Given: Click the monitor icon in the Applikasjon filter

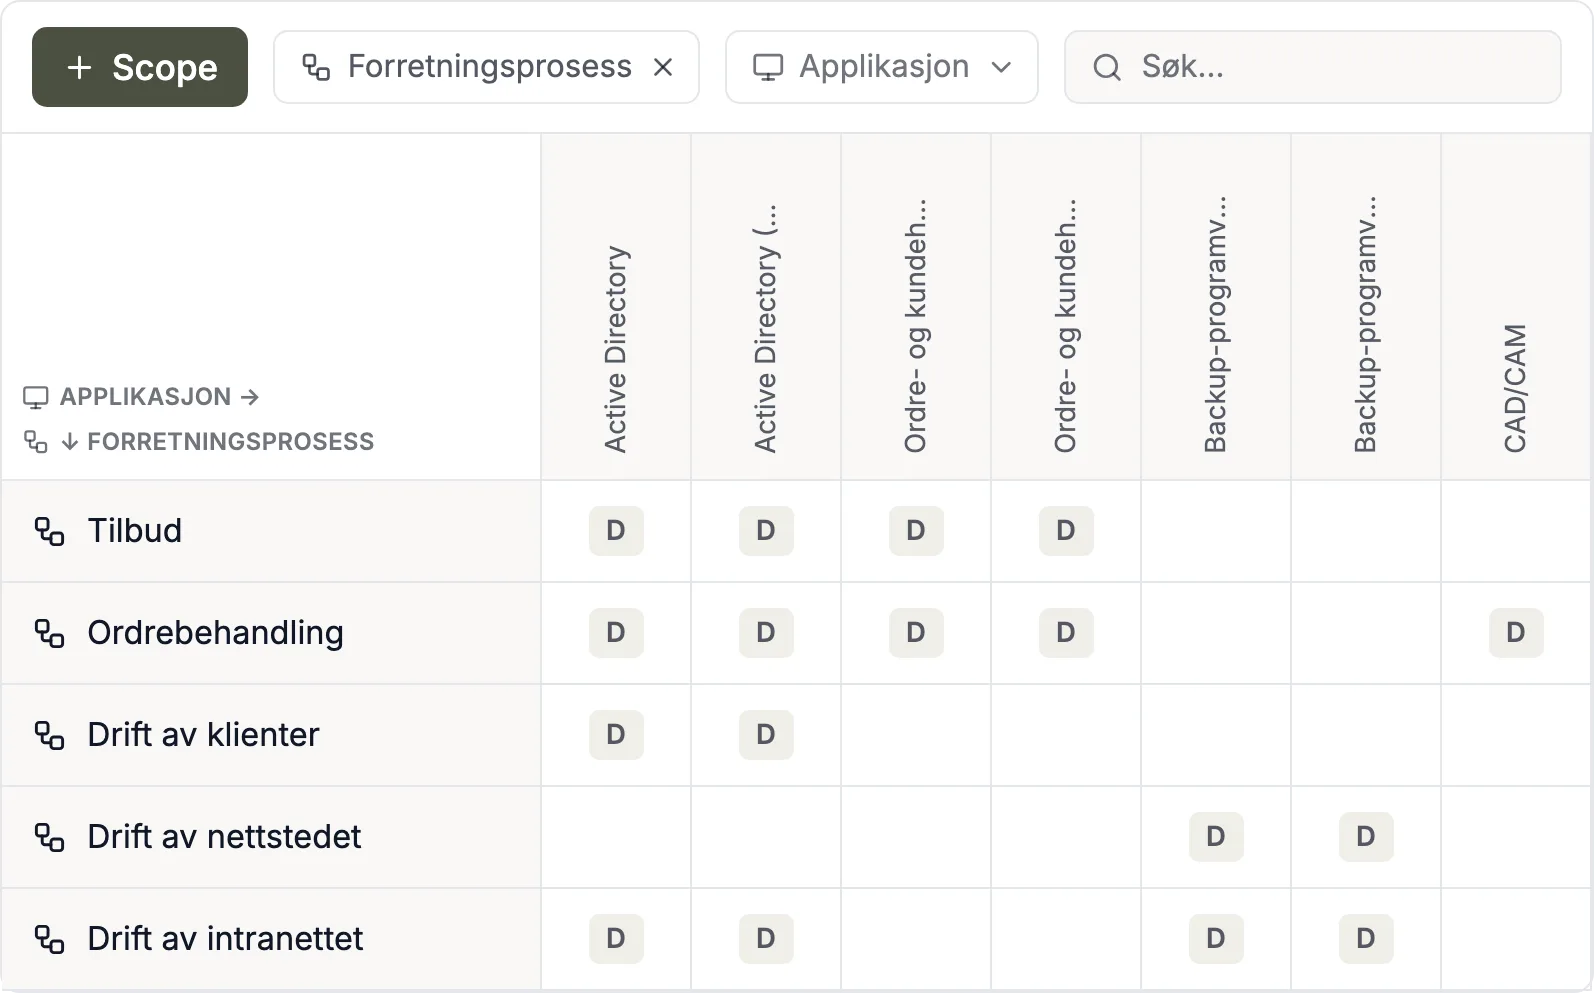Looking at the screenshot, I should coord(768,67).
